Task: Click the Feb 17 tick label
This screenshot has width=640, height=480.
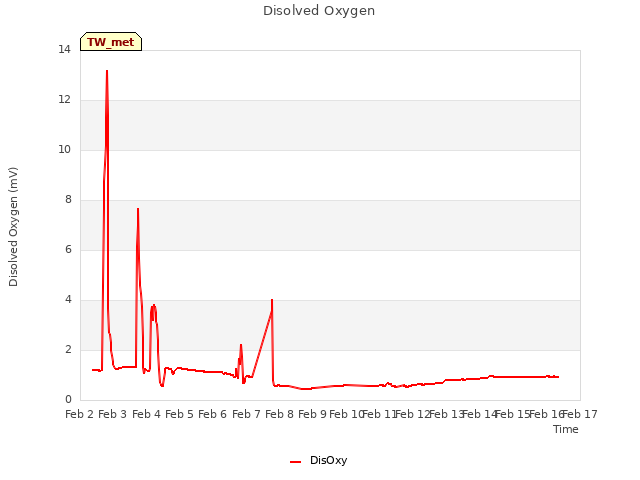Action: point(580,414)
